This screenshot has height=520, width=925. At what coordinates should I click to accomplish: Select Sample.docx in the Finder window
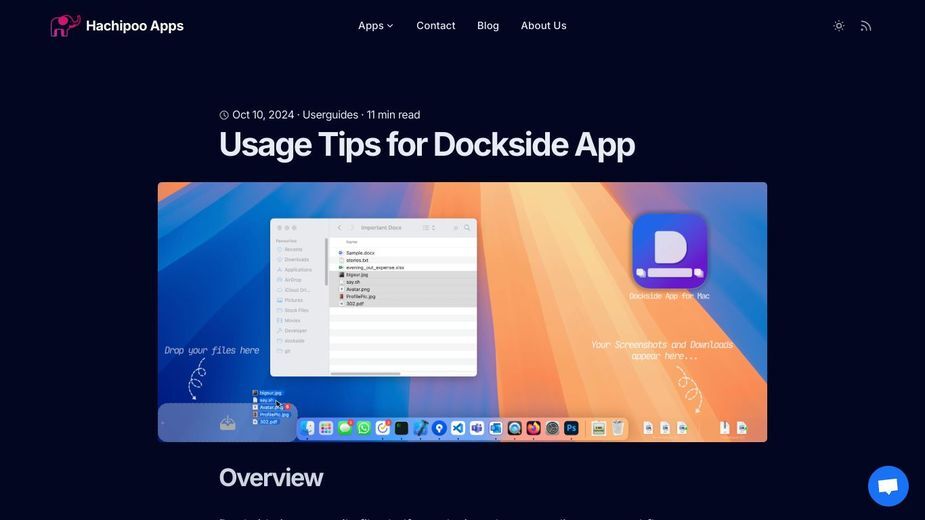[x=360, y=253]
